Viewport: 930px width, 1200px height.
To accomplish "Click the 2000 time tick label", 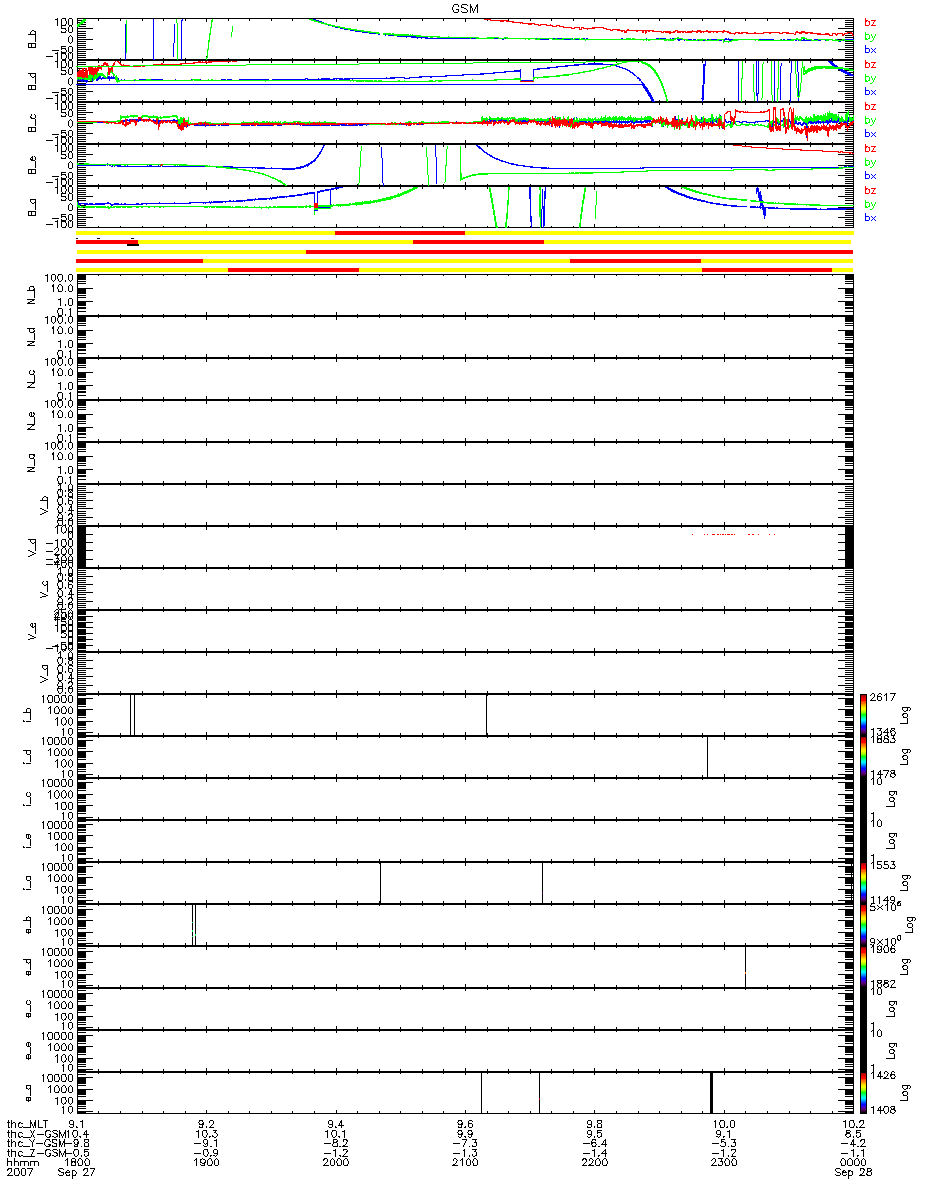I will click(336, 1163).
